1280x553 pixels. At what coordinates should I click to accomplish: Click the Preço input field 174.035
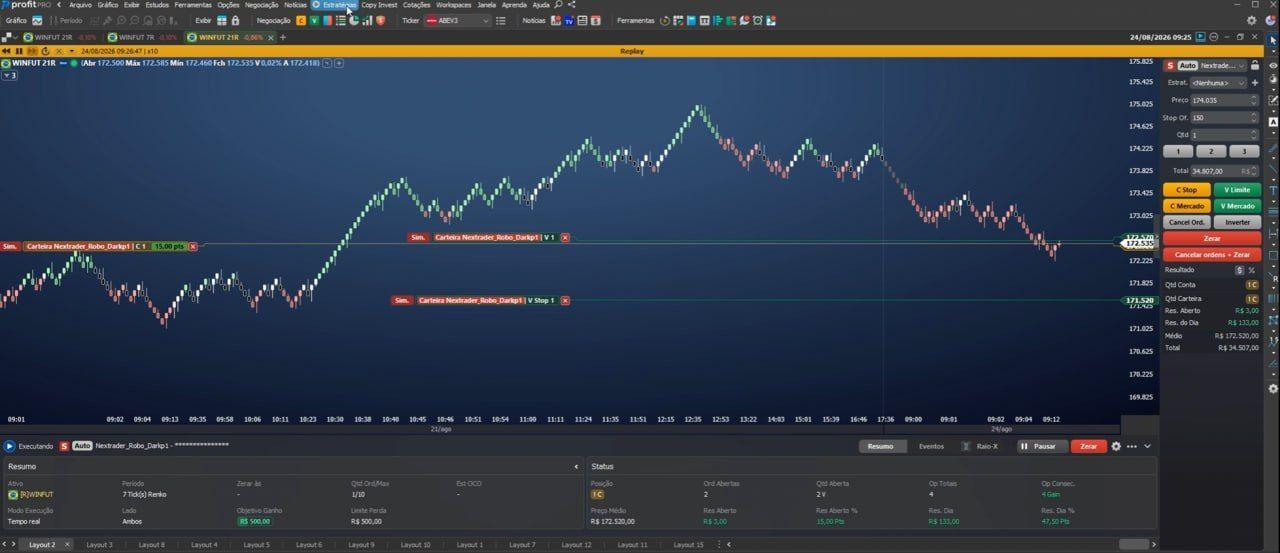(1224, 100)
